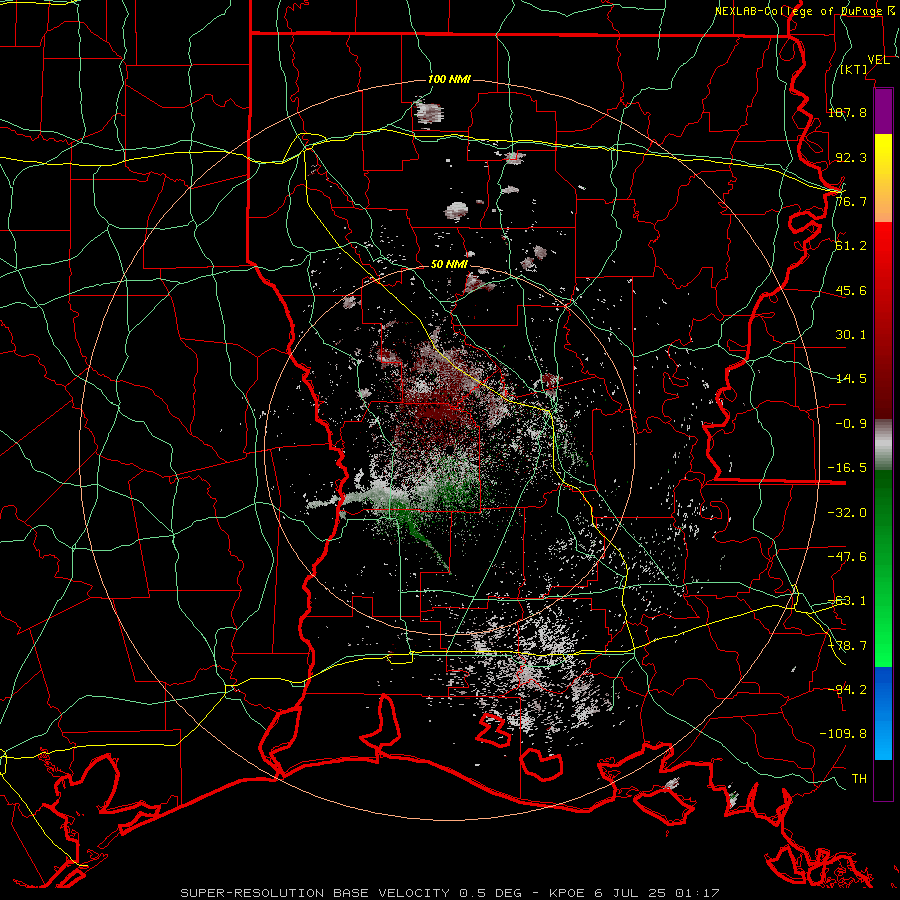Click the -32.0 velocity scale value
The image size is (900, 900).
coord(847,513)
